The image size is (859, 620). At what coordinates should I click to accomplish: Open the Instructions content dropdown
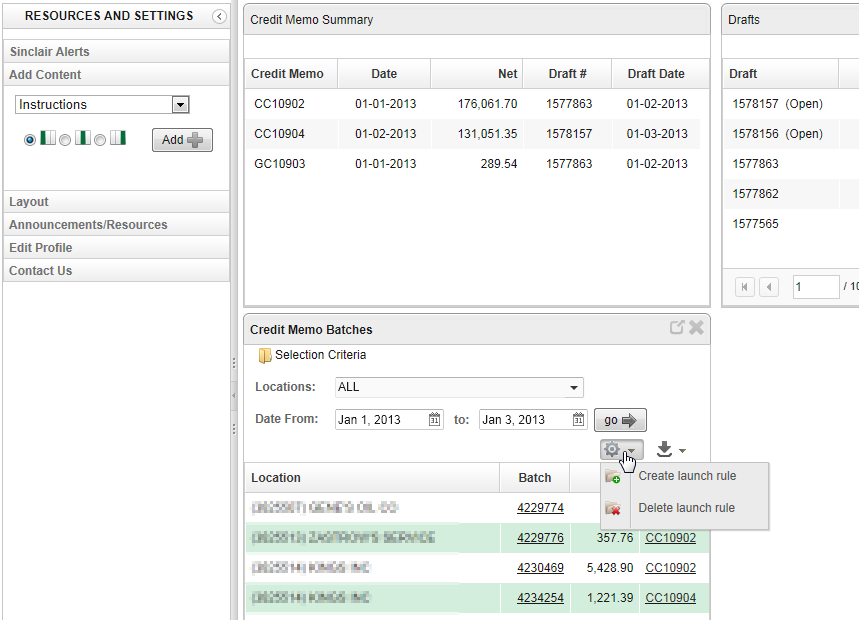(180, 105)
